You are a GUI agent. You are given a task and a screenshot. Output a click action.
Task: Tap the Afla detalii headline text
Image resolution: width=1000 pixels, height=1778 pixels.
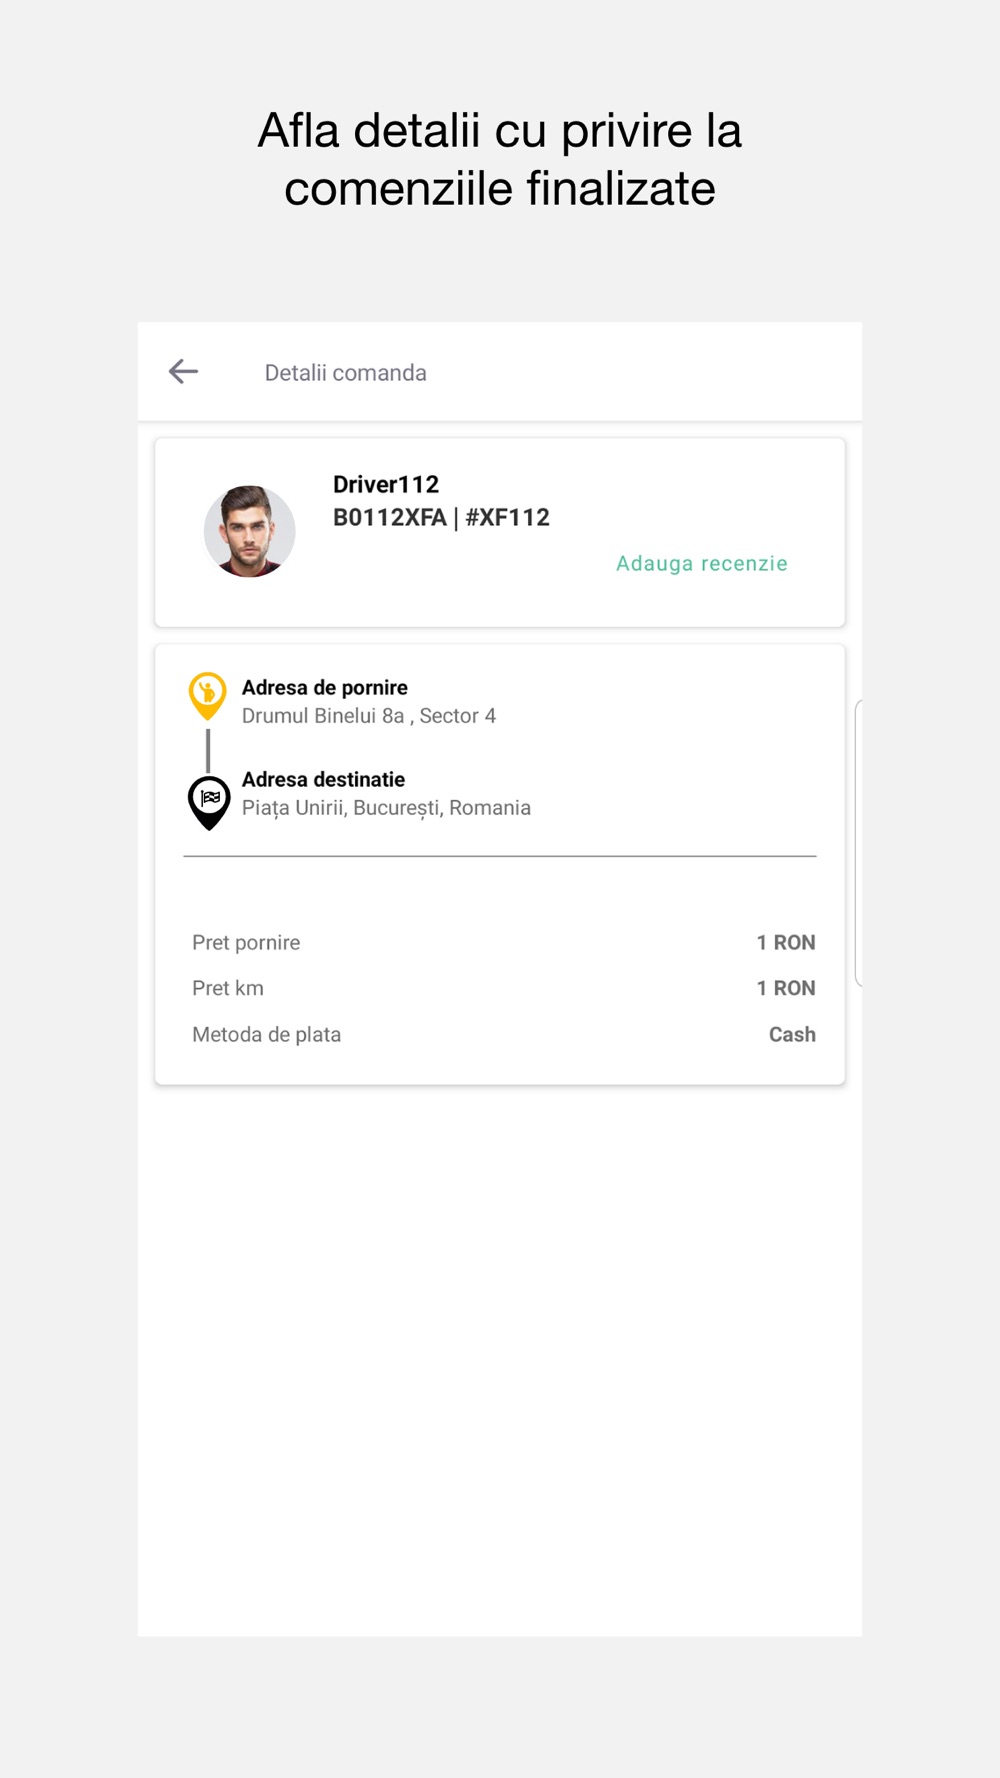pyautogui.click(x=500, y=159)
